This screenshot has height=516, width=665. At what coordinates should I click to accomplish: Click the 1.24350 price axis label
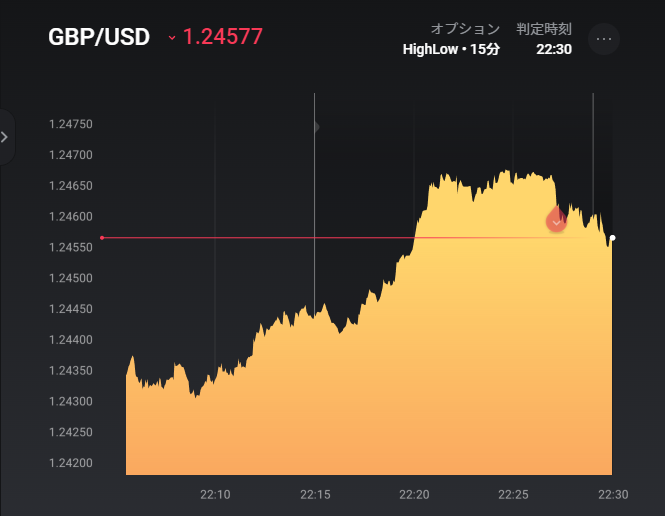71,371
